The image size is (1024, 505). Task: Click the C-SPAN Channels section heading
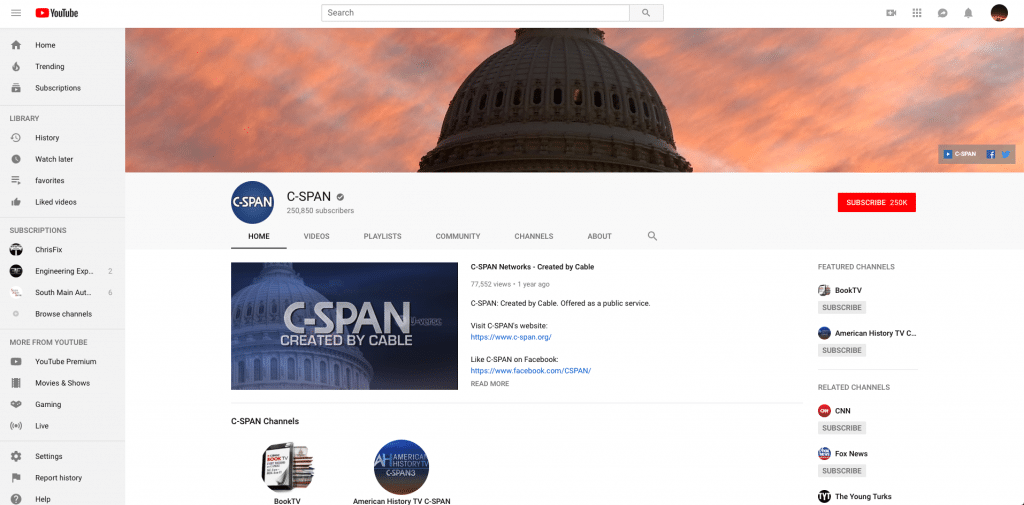[x=265, y=421]
